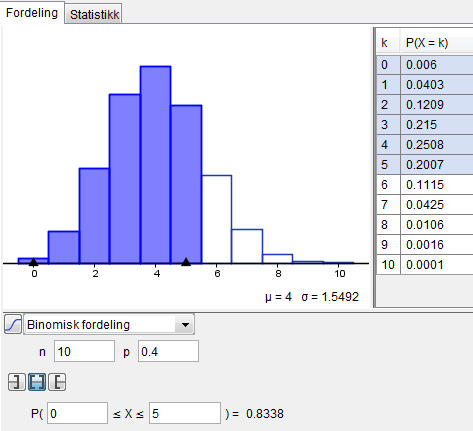Open the Binomisk fordeling dropdown arrow
Screen dimensions: 473x431
185,324
